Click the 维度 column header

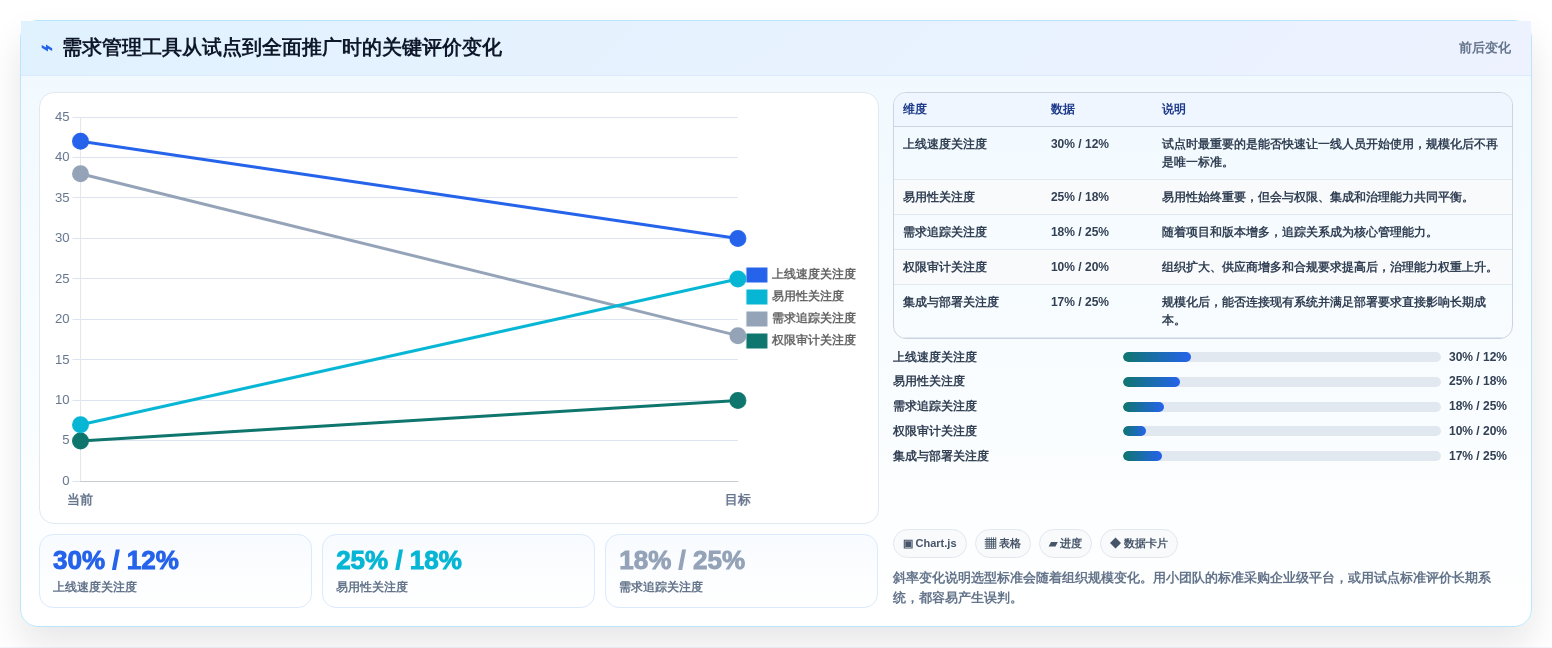point(915,110)
